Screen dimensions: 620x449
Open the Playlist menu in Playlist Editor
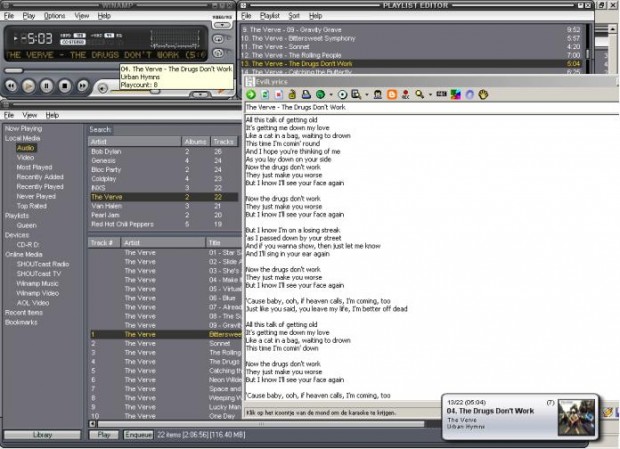(270, 16)
